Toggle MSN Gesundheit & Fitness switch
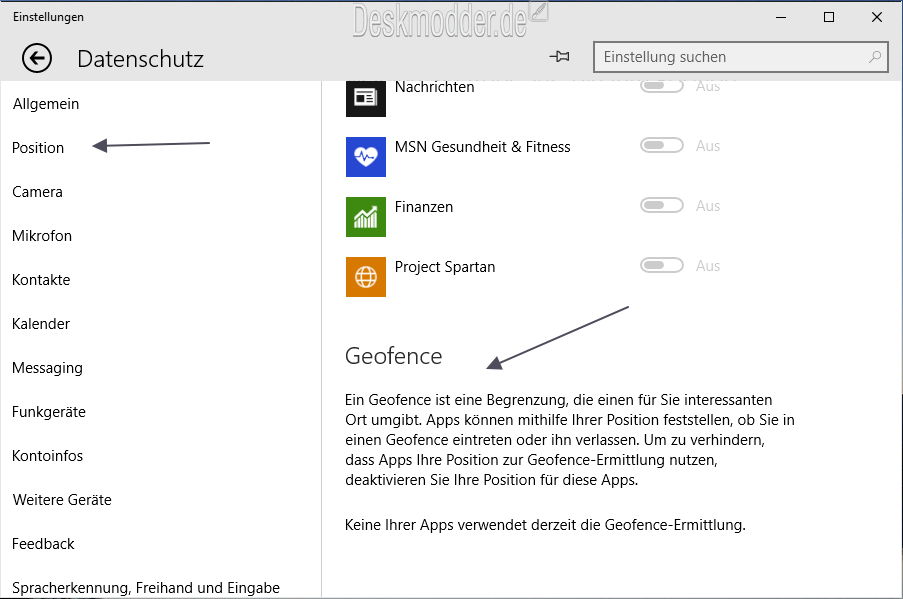The width and height of the screenshot is (903, 599). pos(661,146)
